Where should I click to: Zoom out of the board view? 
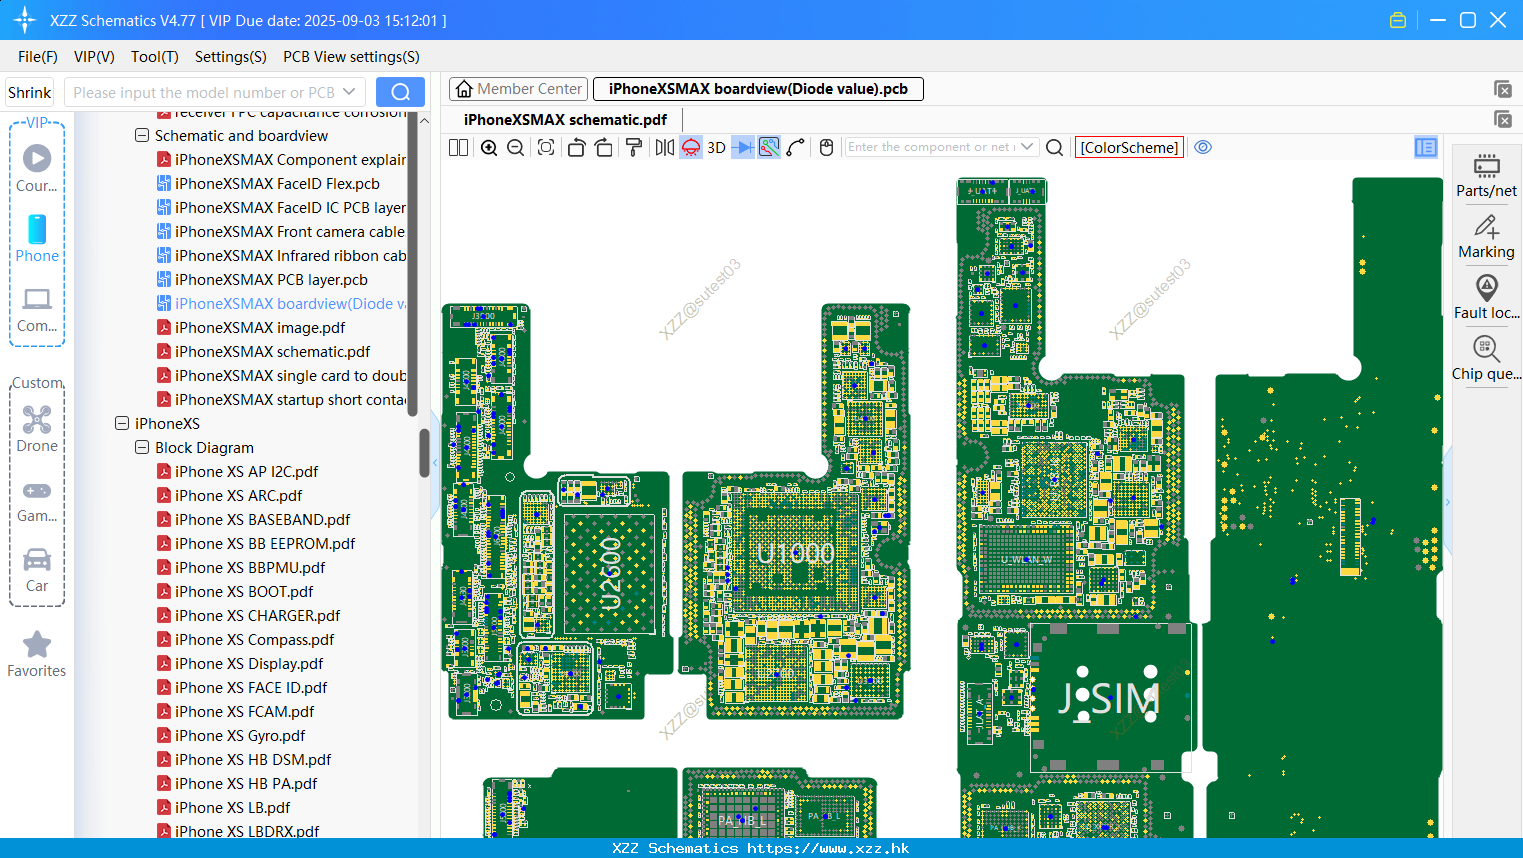[516, 147]
